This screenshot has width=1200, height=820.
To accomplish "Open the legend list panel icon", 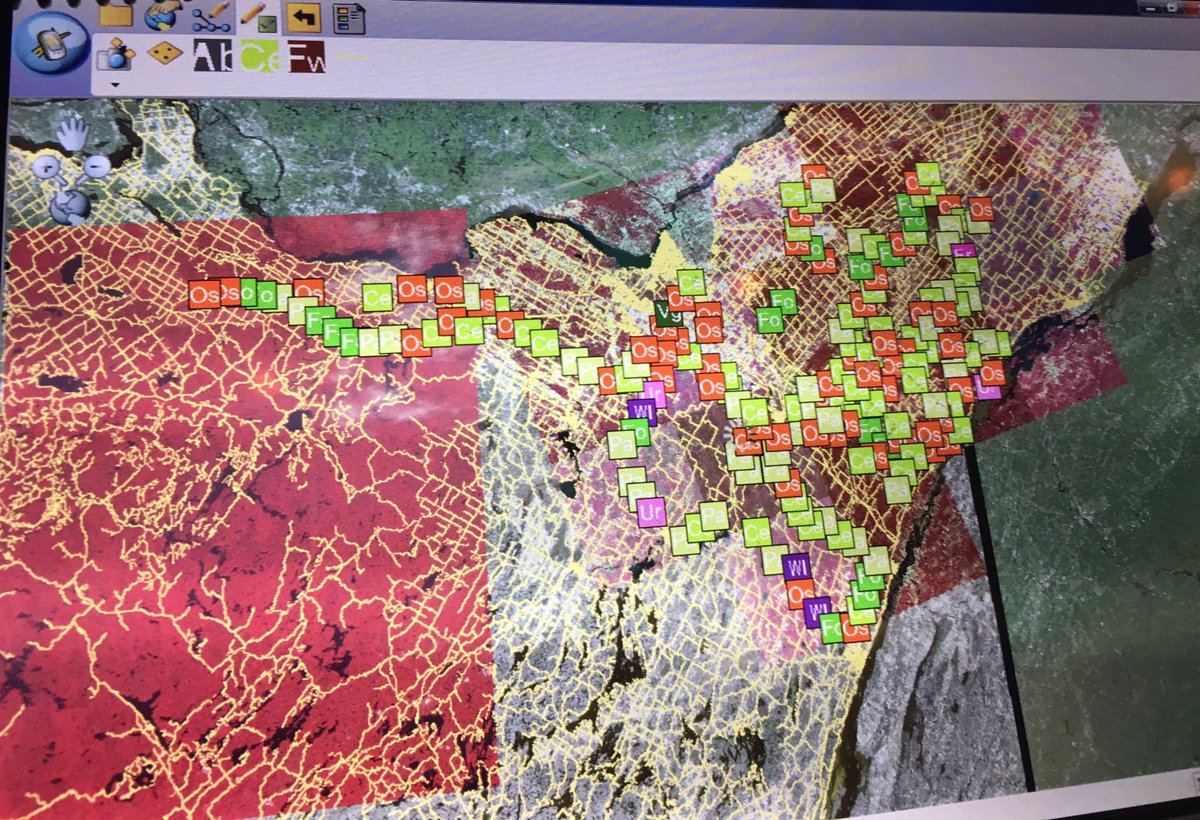I will coord(349,18).
